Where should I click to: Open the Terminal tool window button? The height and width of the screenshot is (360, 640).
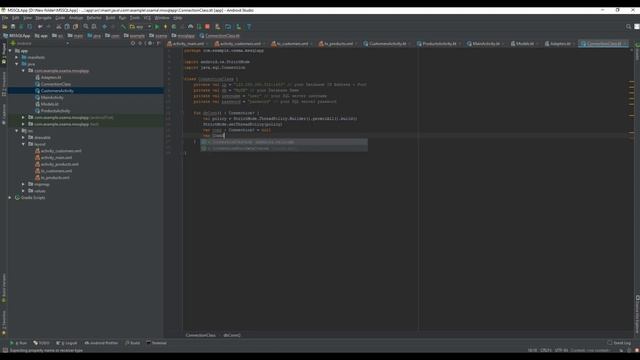(x=157, y=343)
